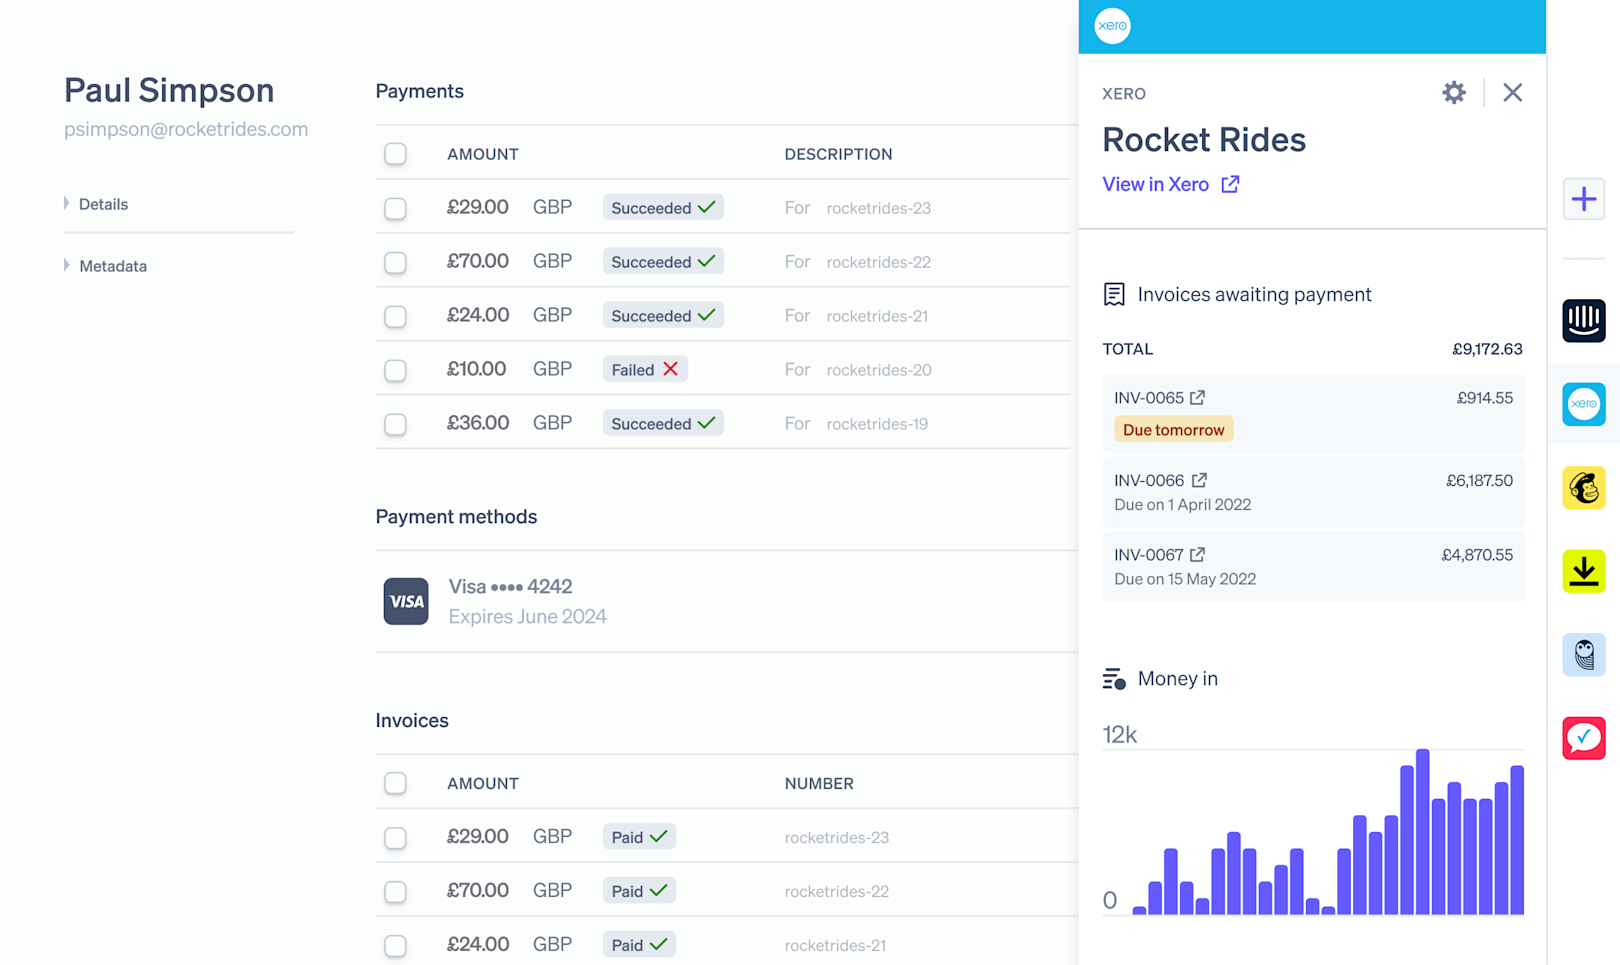Viewport: 1620px width, 965px height.
Task: Check the rocketrides-22 invoice checkbox
Action: point(395,891)
